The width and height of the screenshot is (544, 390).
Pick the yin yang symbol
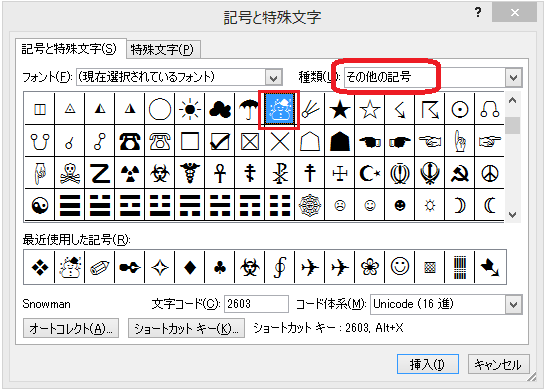point(40,205)
